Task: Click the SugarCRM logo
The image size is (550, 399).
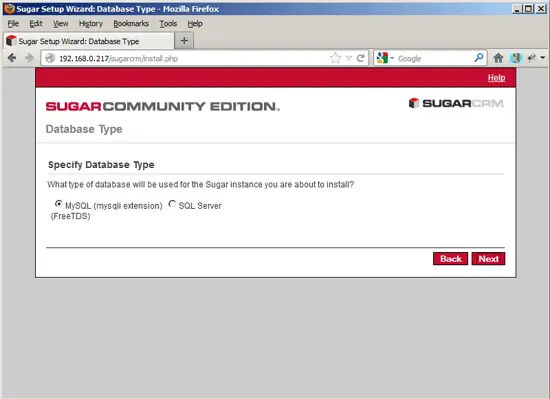Action: 456,103
